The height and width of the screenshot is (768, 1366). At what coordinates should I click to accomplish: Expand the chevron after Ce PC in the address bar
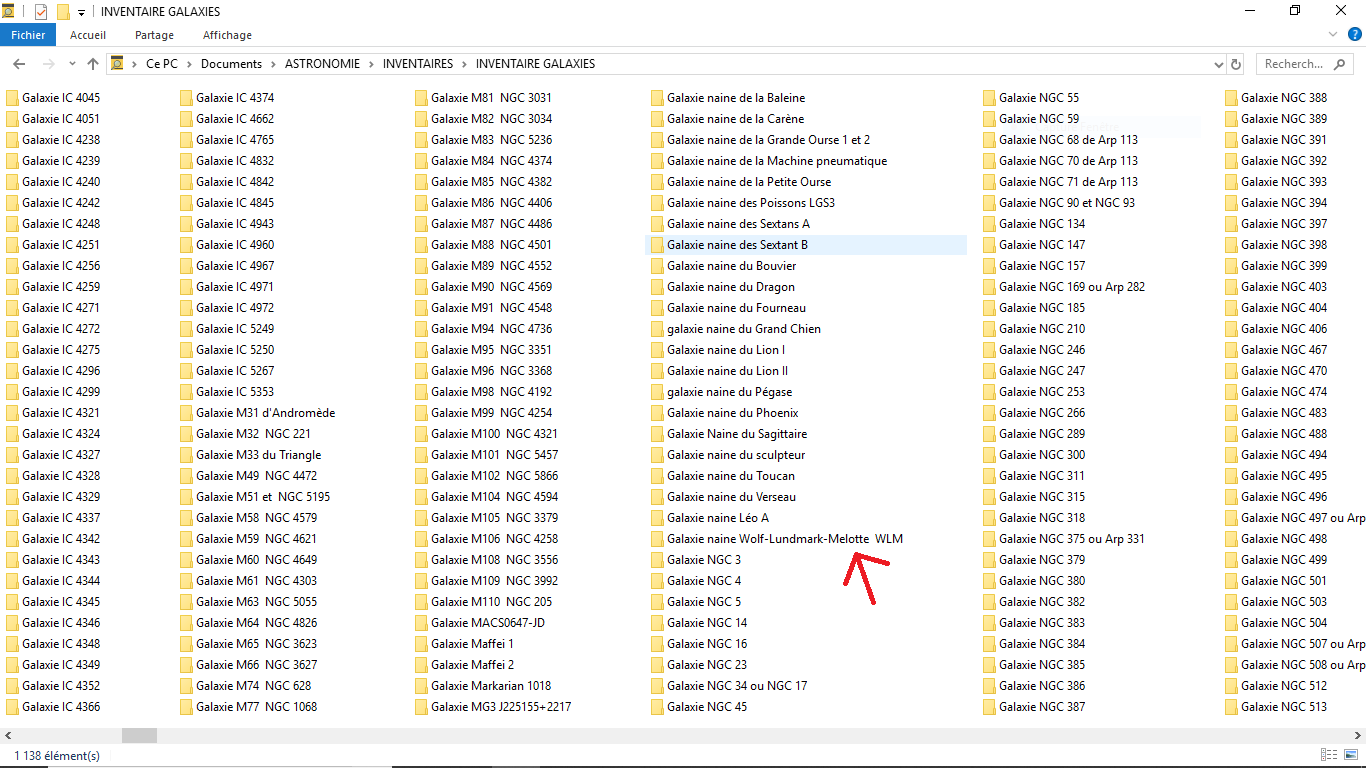point(189,64)
